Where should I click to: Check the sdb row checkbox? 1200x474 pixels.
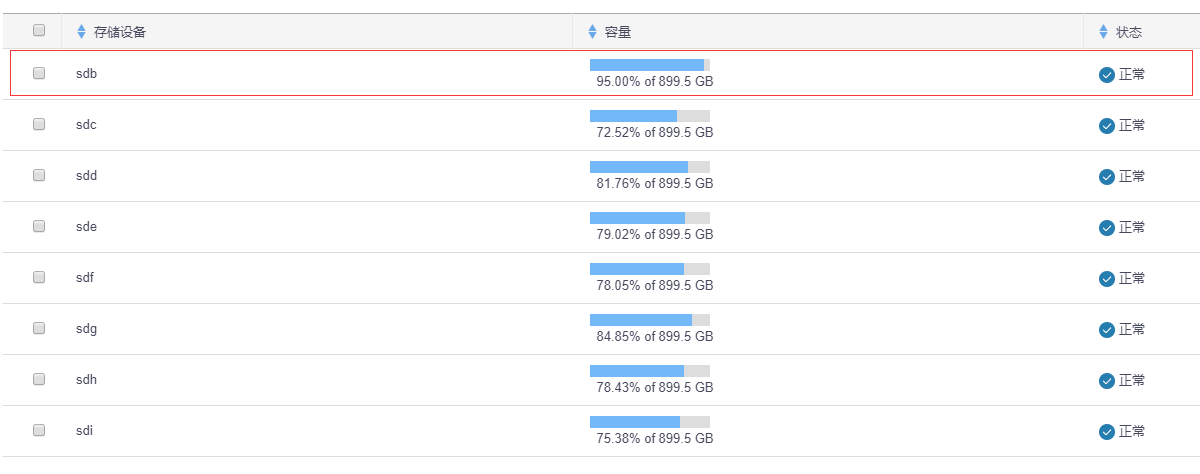tap(39, 73)
